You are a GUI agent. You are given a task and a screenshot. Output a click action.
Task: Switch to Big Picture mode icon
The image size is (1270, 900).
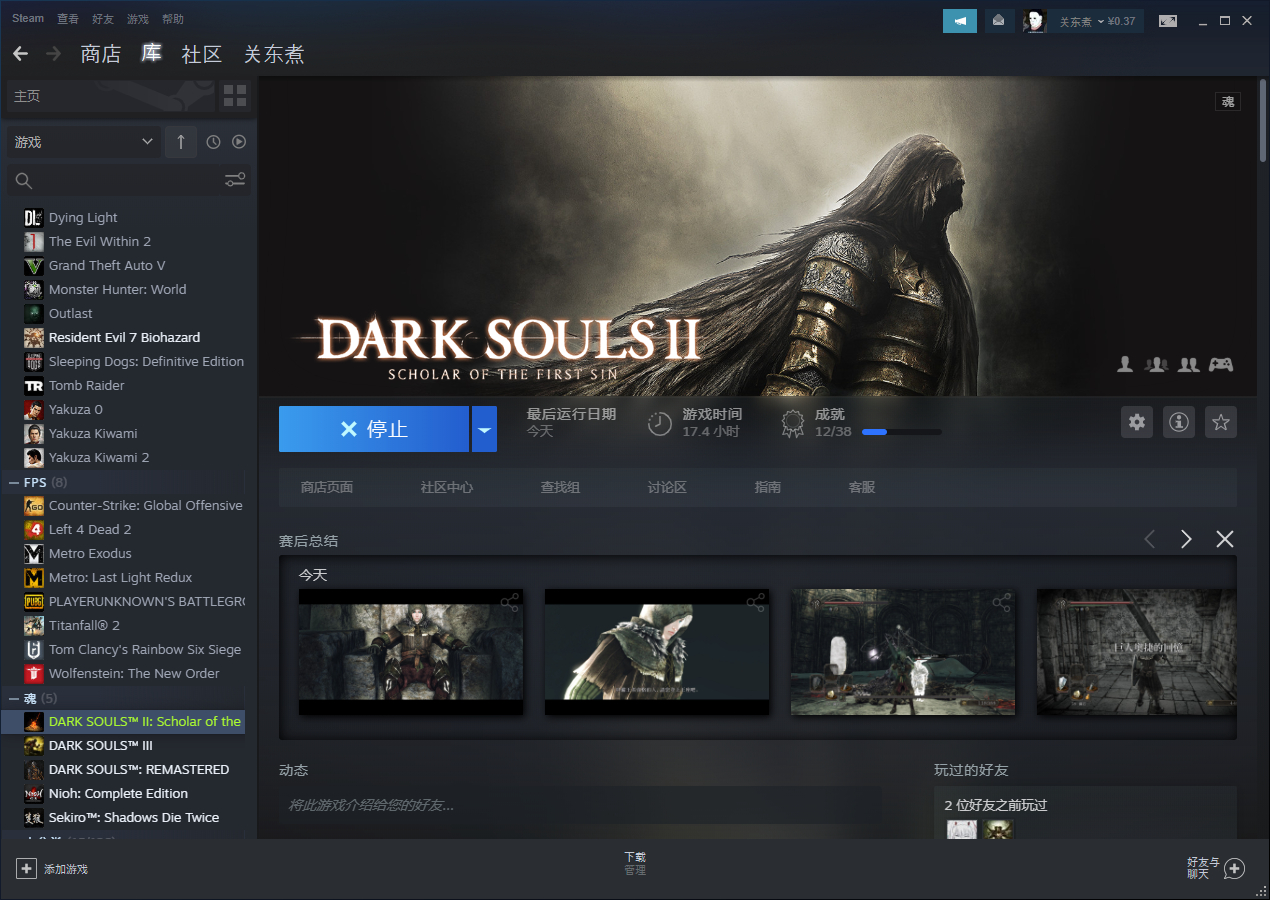pyautogui.click(x=1168, y=21)
